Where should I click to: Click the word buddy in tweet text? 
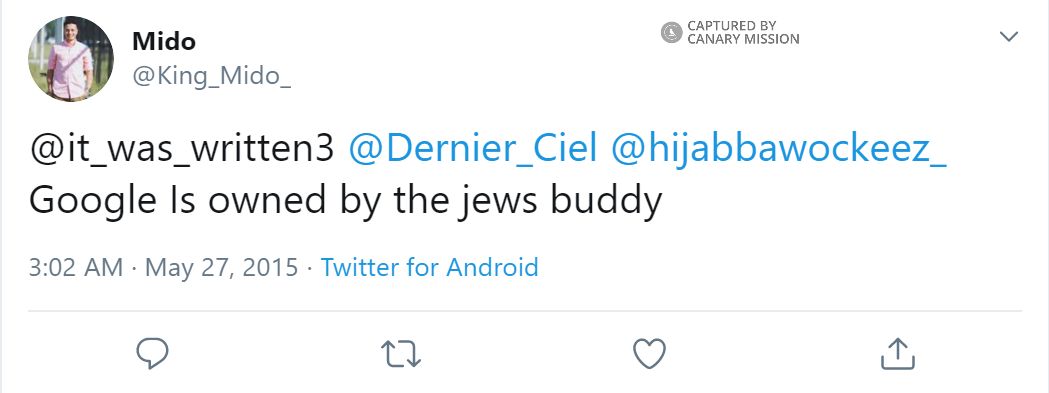pyautogui.click(x=606, y=200)
